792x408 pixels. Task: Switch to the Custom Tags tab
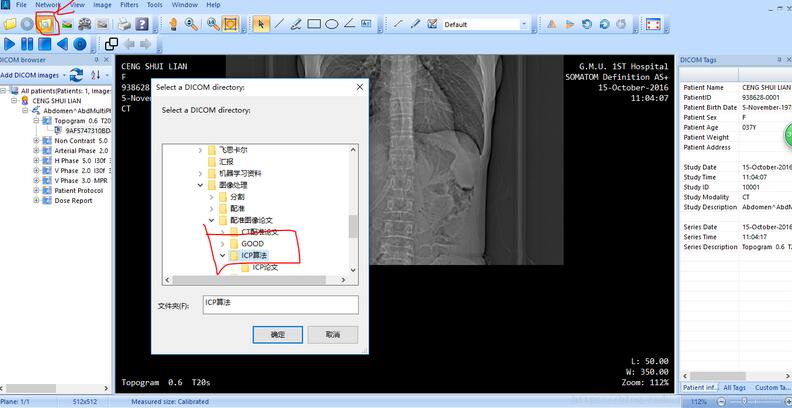pos(772,388)
